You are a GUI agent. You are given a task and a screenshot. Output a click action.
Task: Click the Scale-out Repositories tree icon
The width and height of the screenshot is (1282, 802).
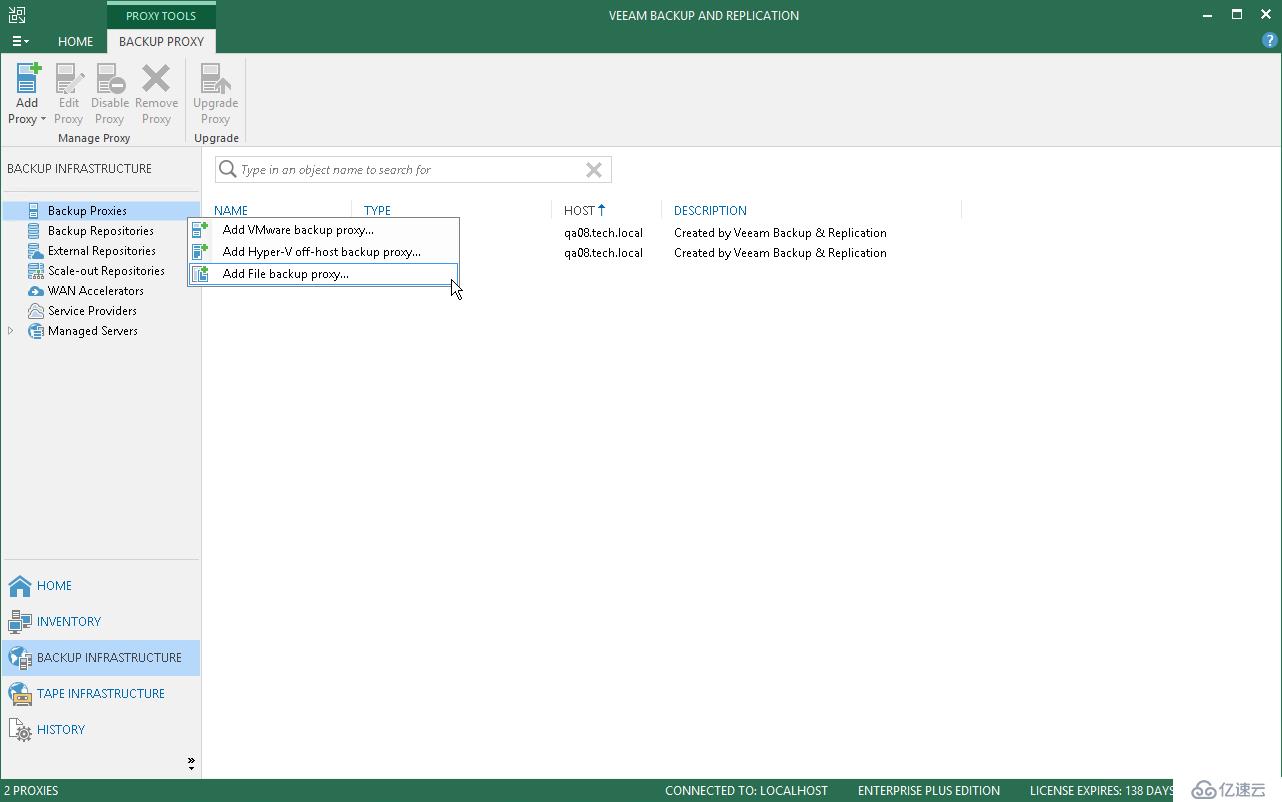click(x=35, y=271)
